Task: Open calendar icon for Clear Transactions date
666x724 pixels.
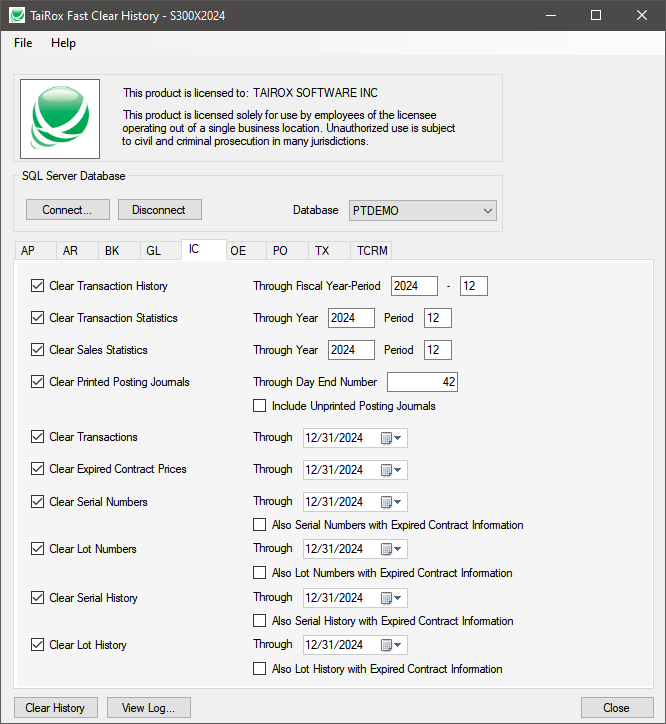Action: pyautogui.click(x=388, y=438)
